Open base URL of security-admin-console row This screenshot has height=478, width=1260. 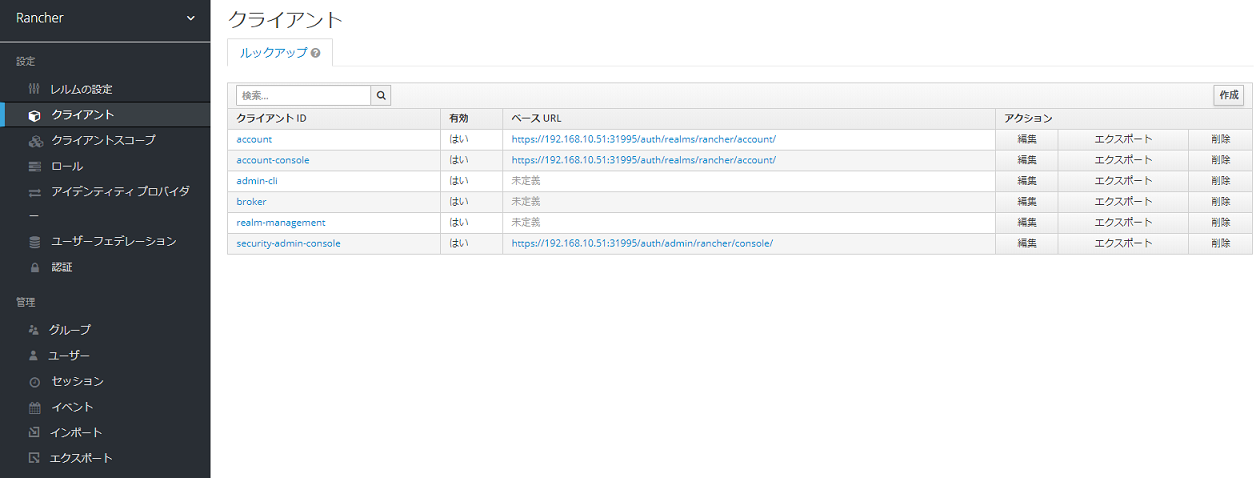(643, 243)
